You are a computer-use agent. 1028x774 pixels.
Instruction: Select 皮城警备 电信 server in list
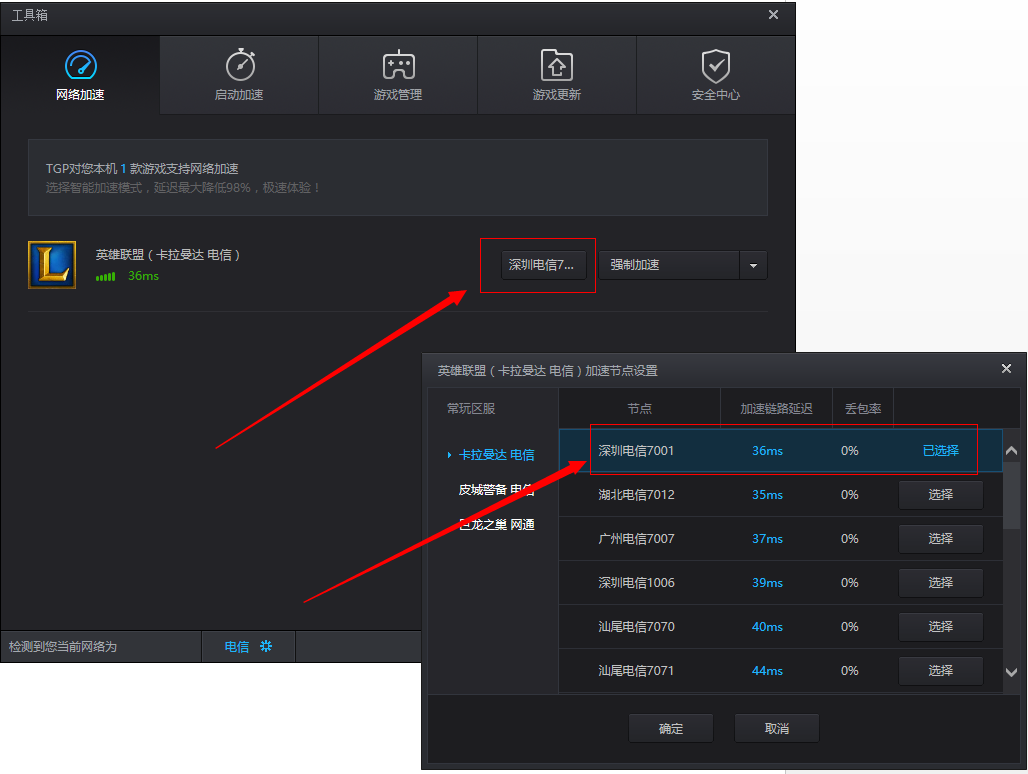pyautogui.click(x=496, y=490)
